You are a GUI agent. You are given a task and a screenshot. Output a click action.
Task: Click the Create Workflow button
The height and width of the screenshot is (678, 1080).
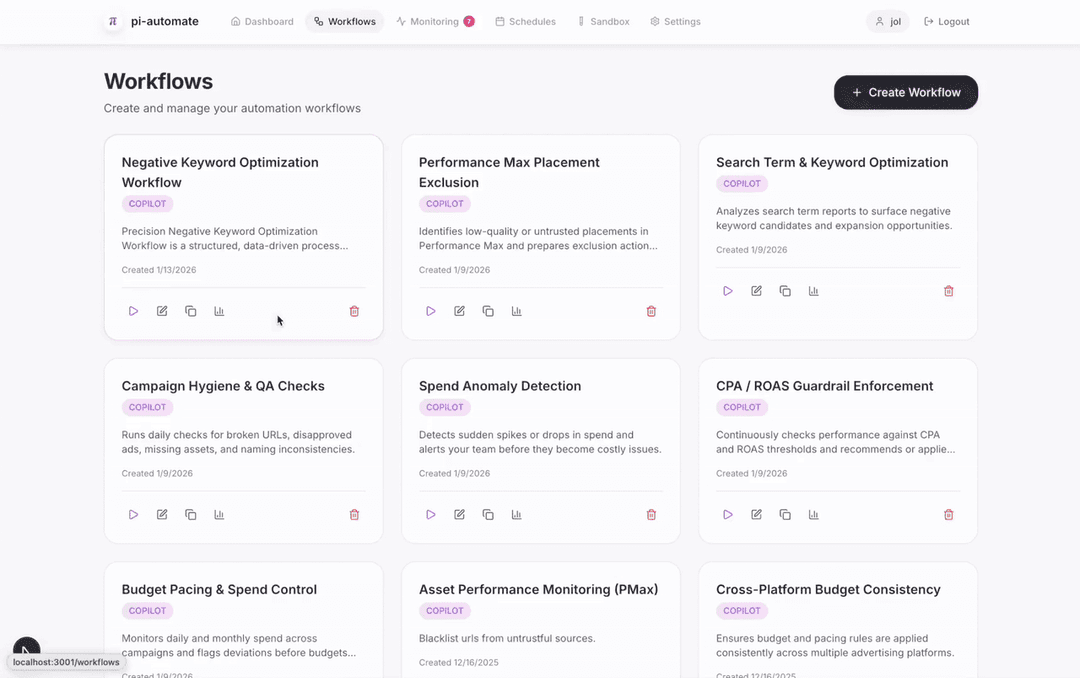coord(905,92)
